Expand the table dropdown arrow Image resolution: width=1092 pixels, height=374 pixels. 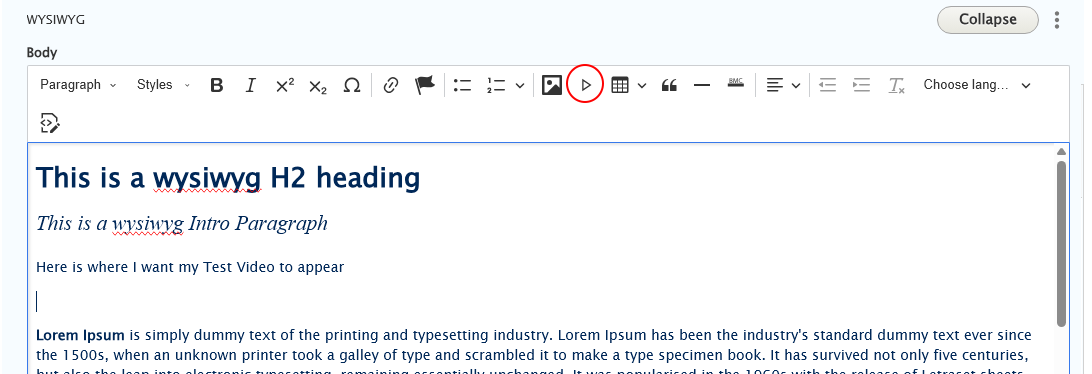coord(642,86)
